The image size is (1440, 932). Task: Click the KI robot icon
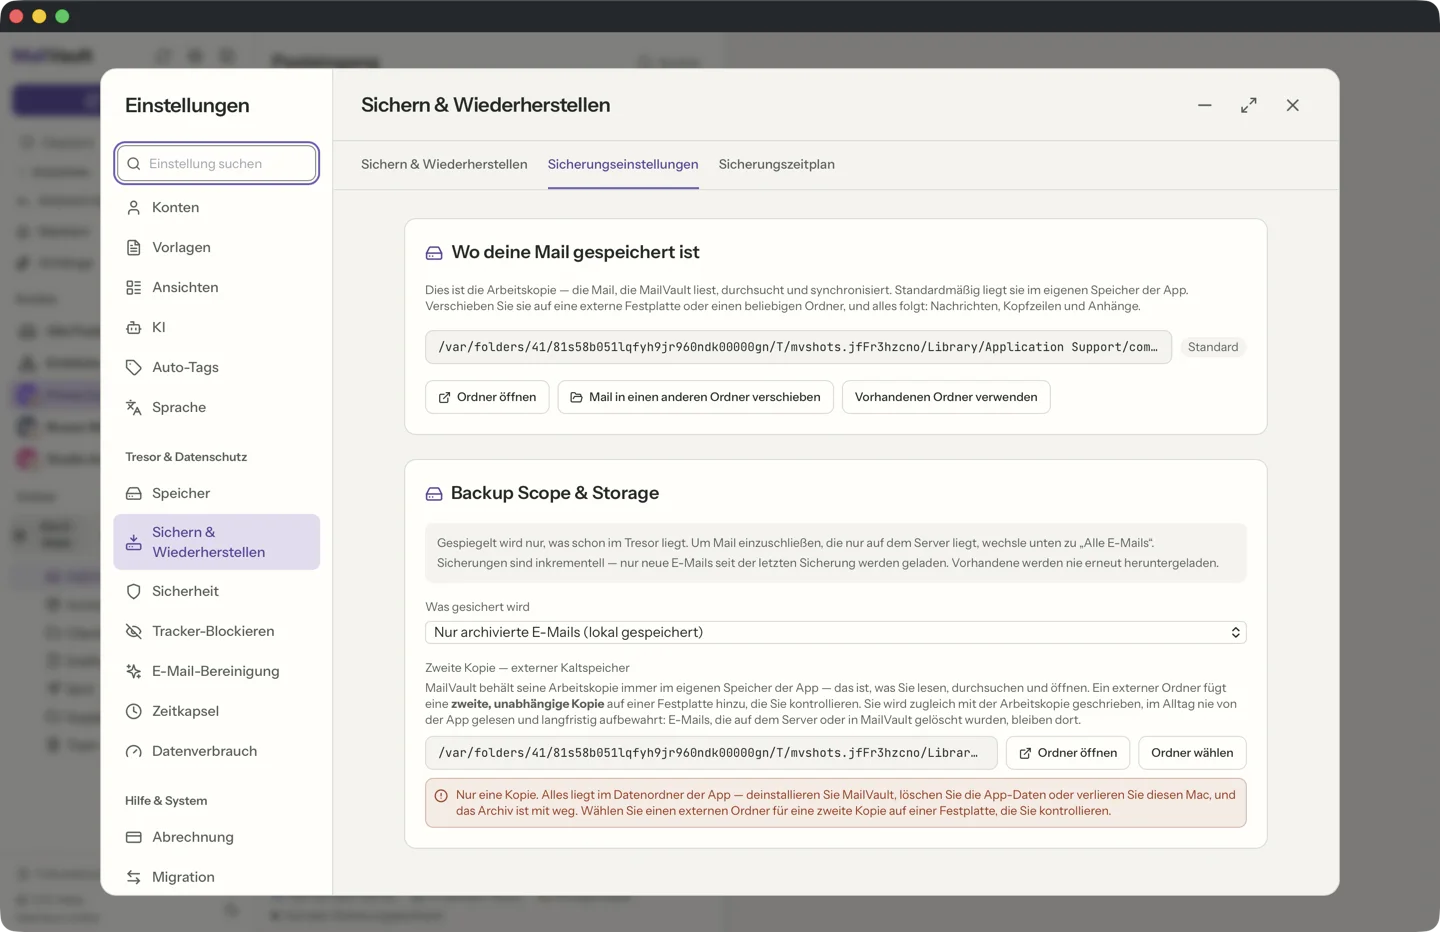(x=133, y=327)
